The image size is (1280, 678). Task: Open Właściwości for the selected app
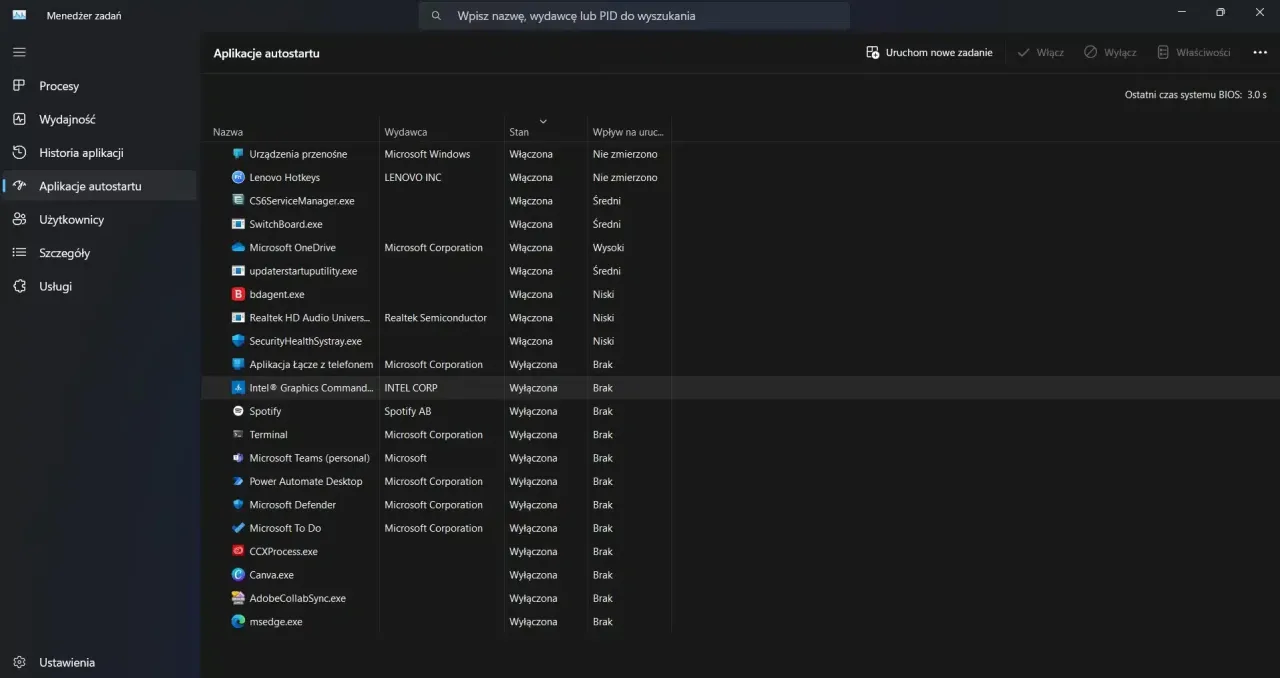(x=1194, y=52)
